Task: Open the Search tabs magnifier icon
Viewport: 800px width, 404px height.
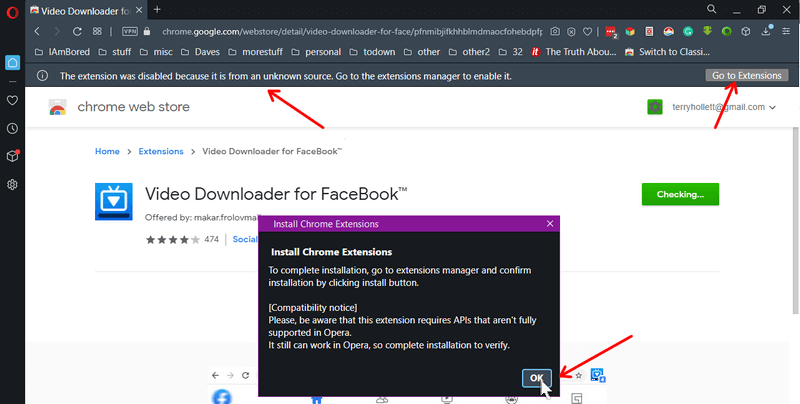Action: (711, 9)
